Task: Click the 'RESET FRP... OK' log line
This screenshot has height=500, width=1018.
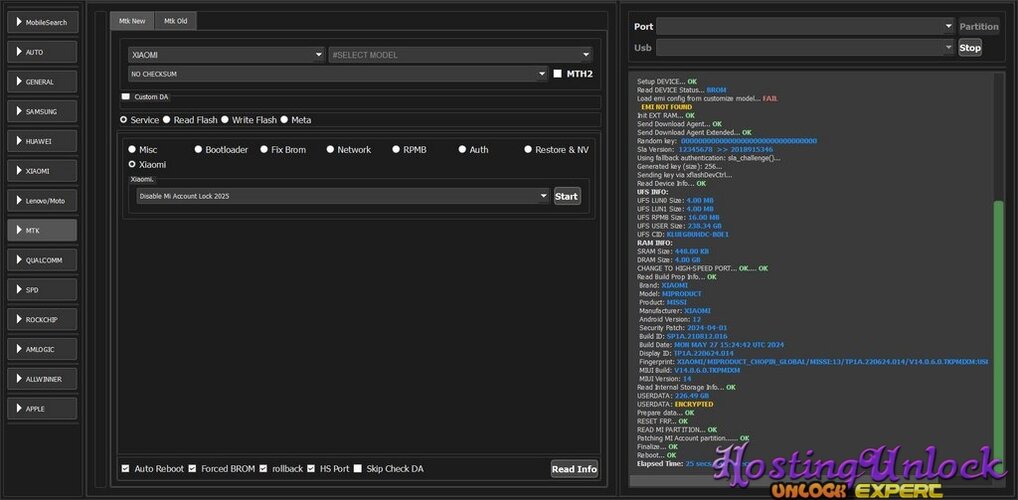Action: click(x=662, y=421)
